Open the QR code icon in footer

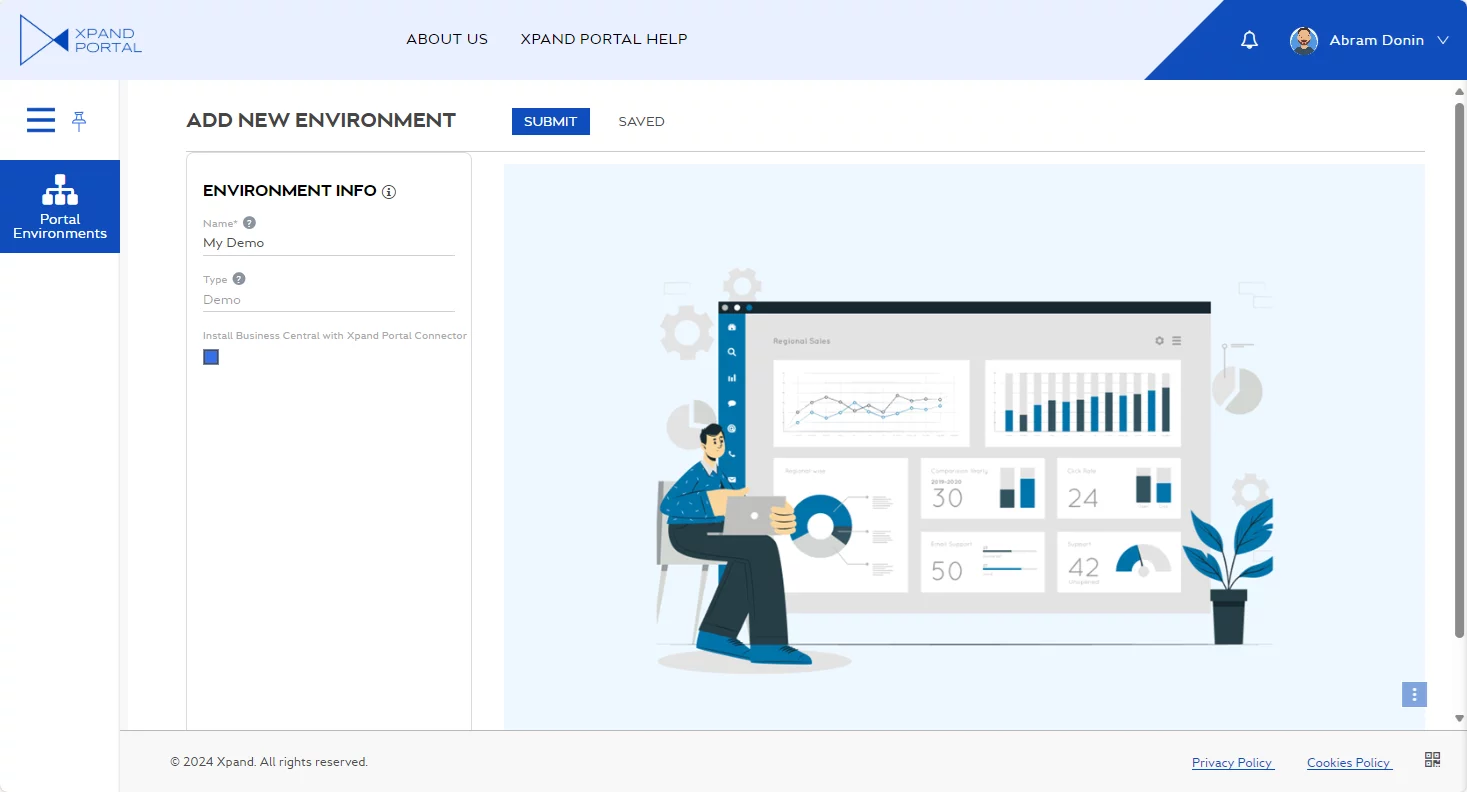[1432, 760]
